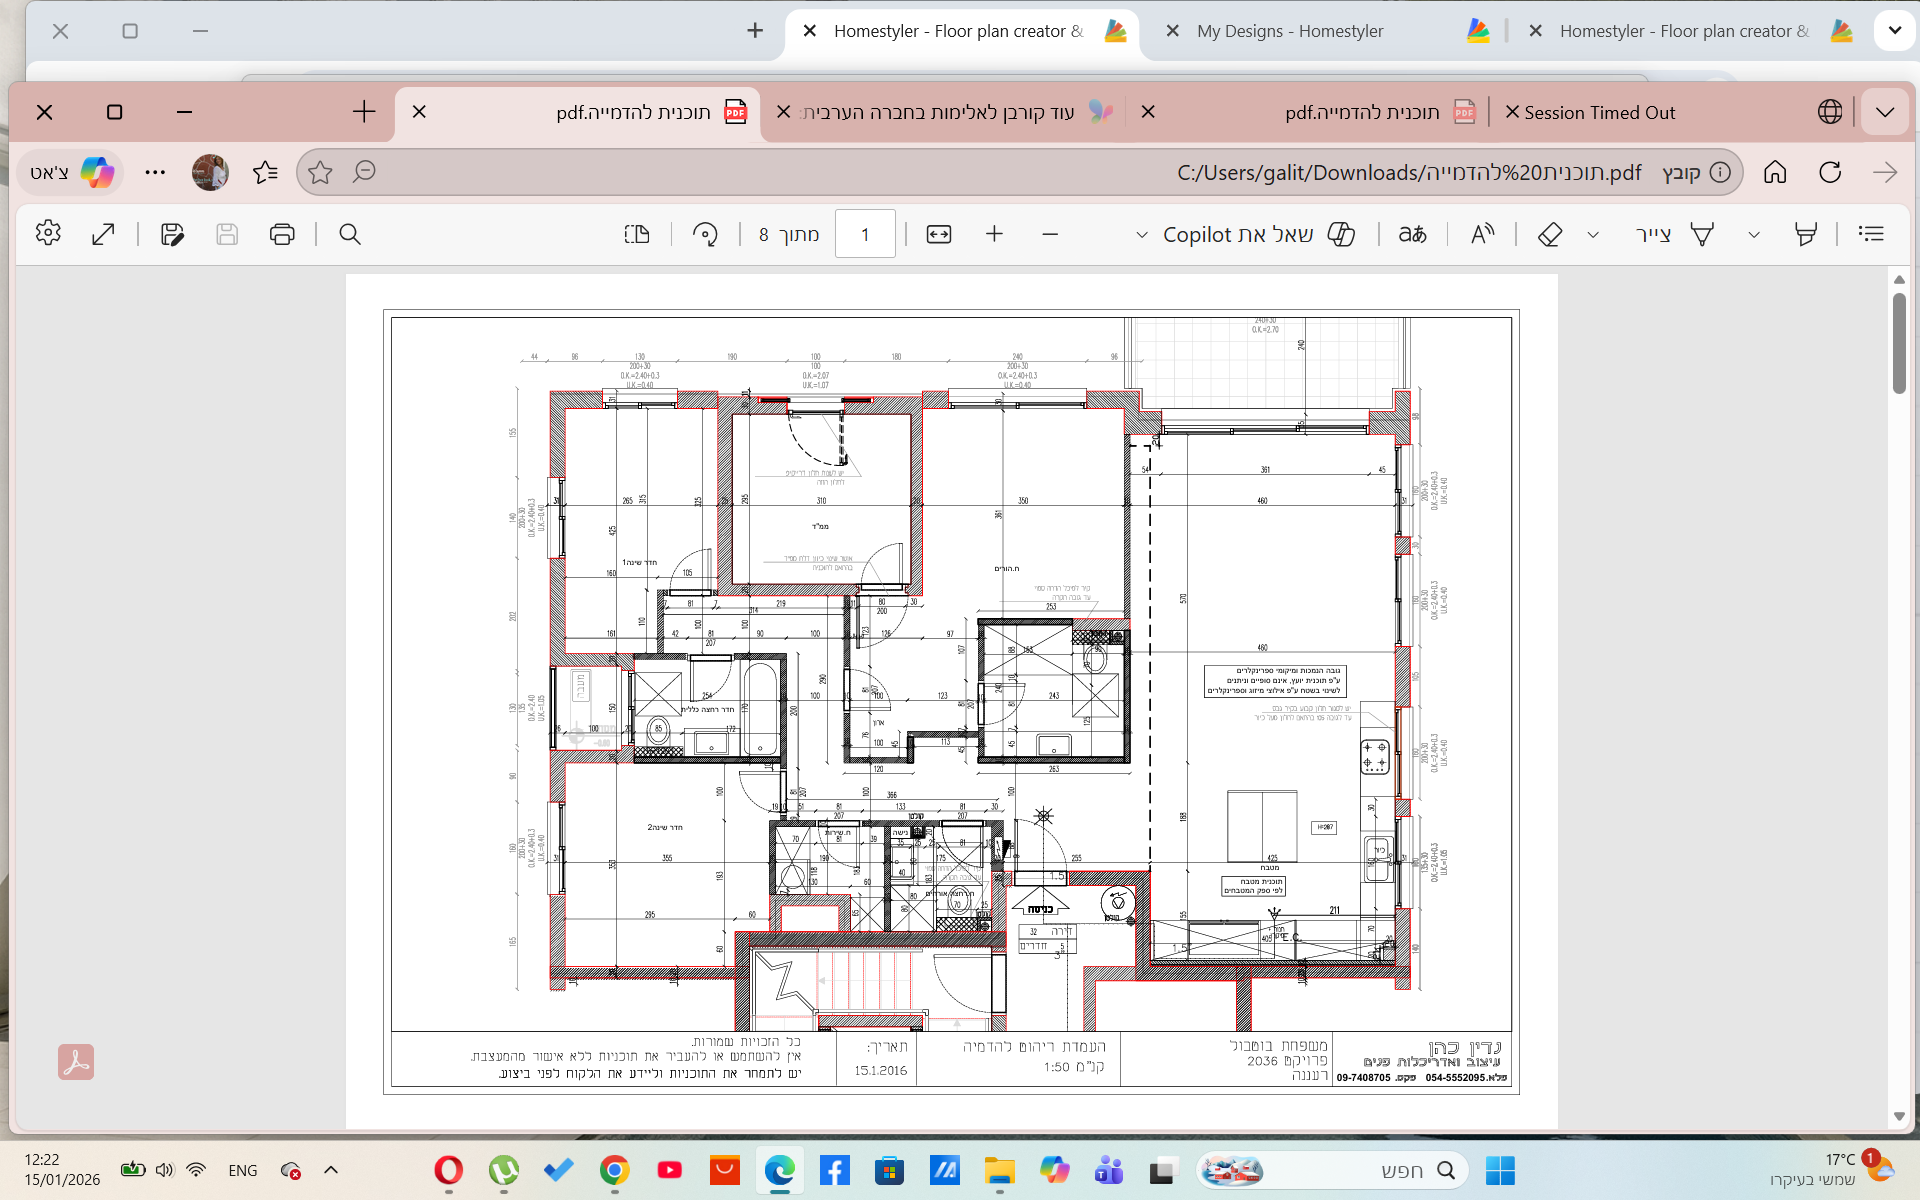
Task: Switch to Session Timed Out tab
Action: point(1599,112)
